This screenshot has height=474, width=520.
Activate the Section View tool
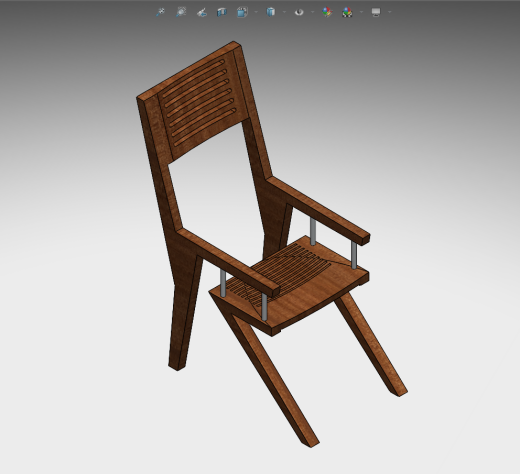222,12
